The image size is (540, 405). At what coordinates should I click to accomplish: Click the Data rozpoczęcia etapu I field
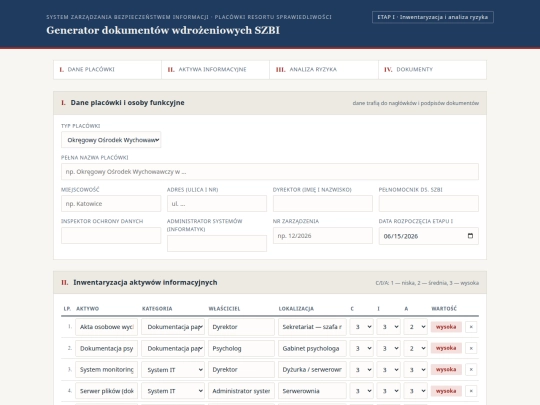tap(429, 236)
